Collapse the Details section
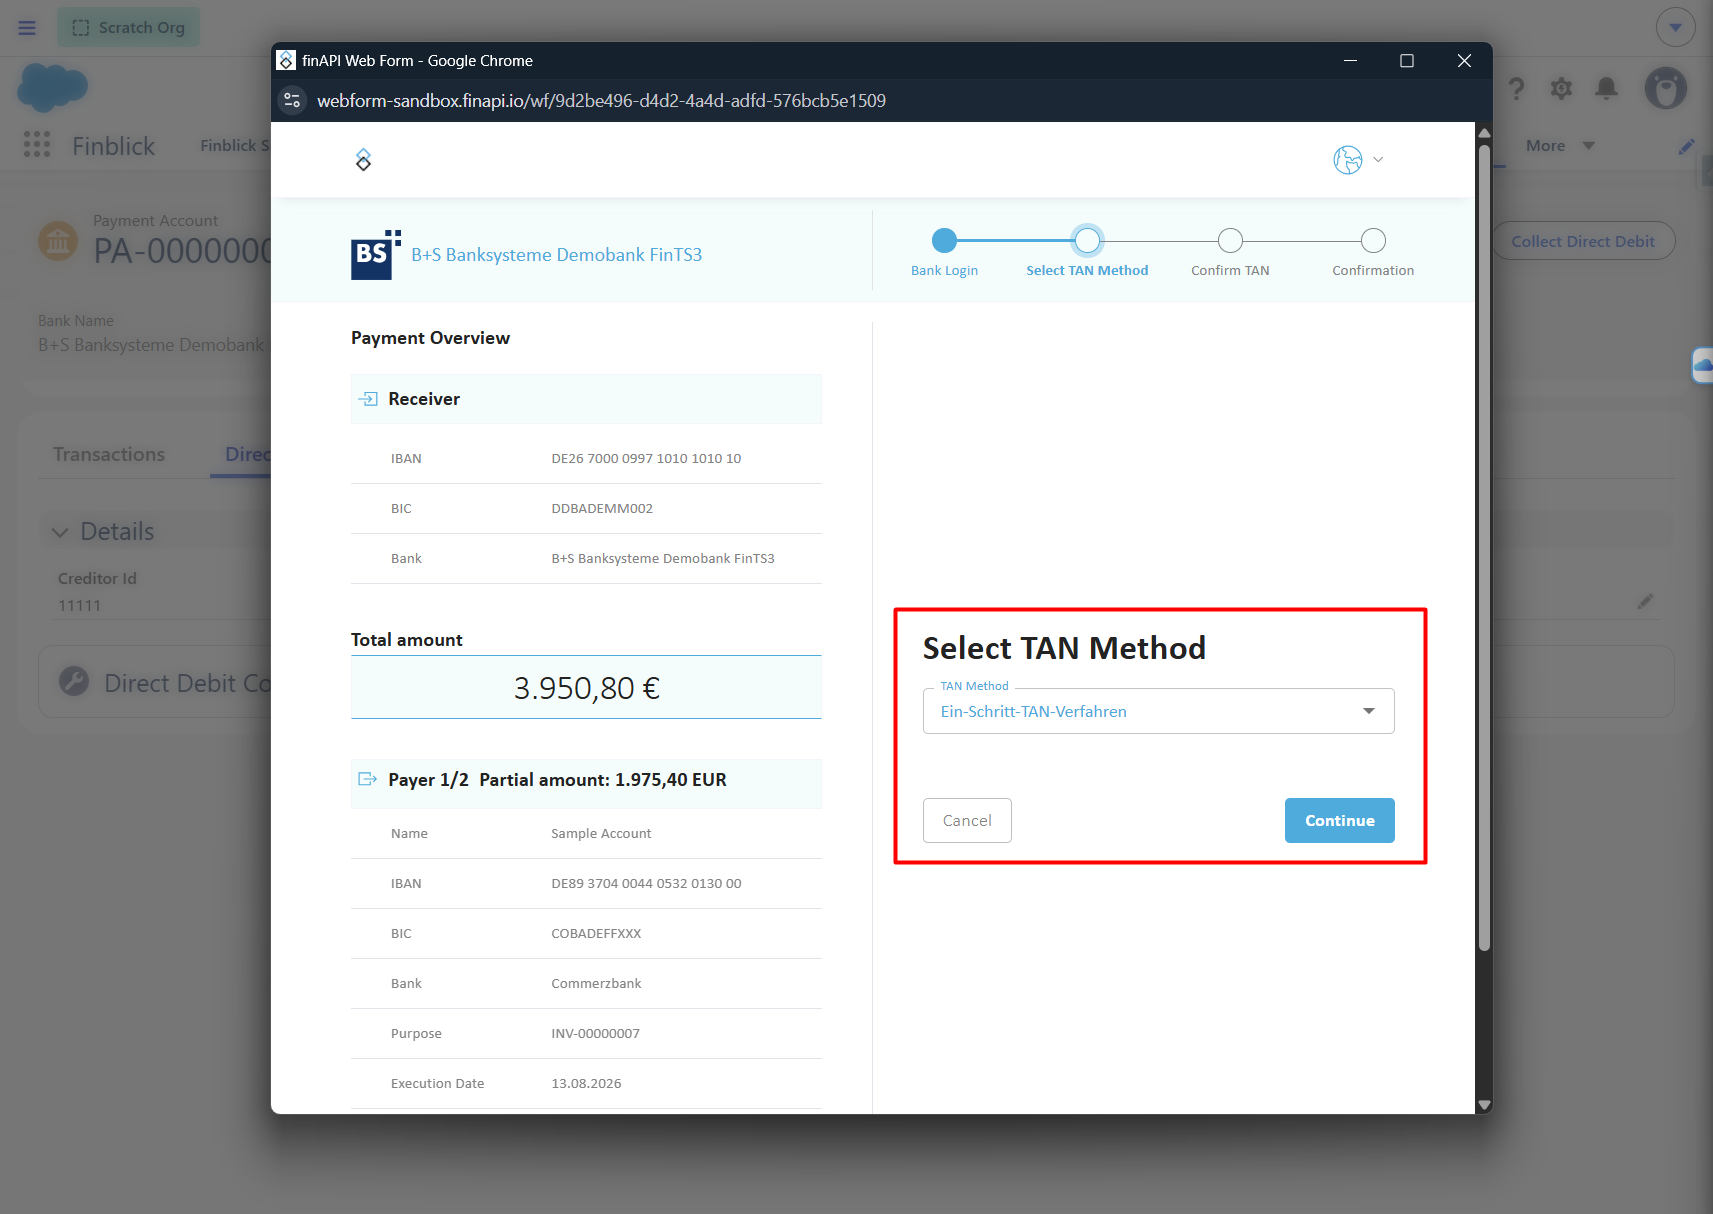 pyautogui.click(x=60, y=532)
